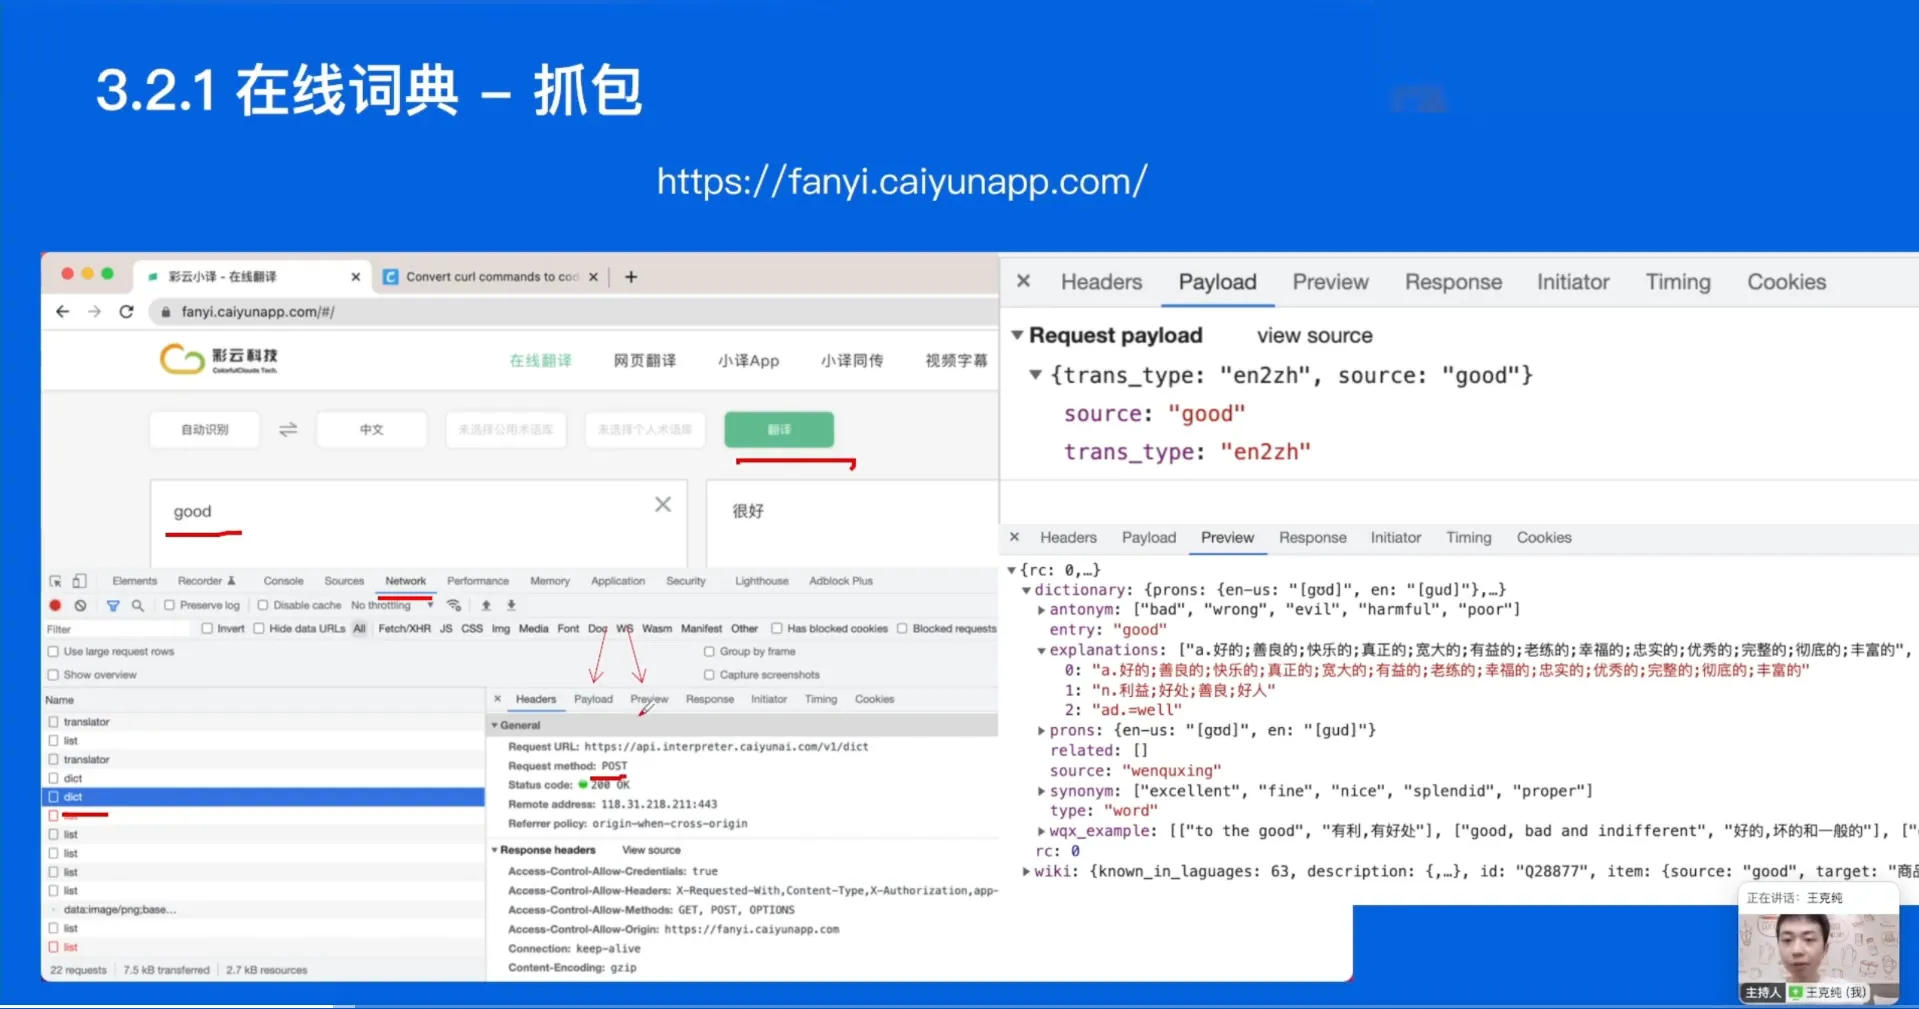Select the 自动识别 source language button
This screenshot has width=1919, height=1009.
[205, 429]
